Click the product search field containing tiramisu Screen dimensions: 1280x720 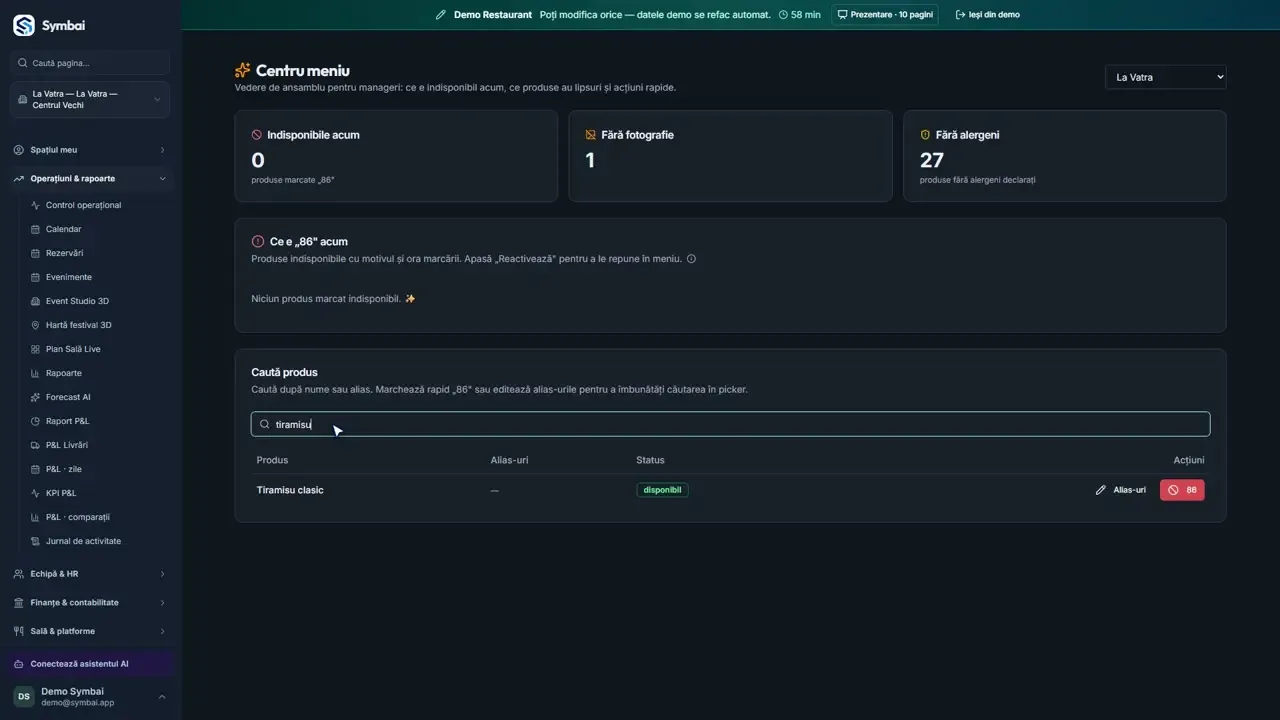tap(730, 424)
